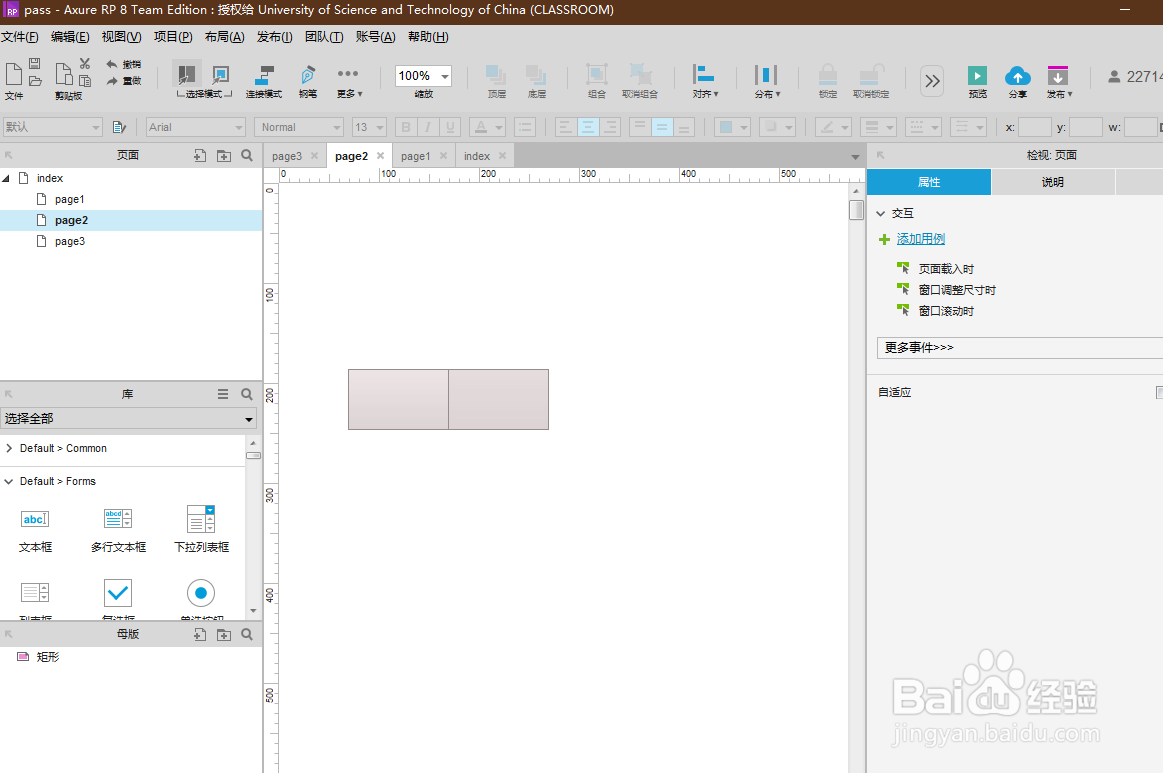Screen dimensions: 1163x773
Task: Toggle underline text formatting
Action: pyautogui.click(x=449, y=128)
